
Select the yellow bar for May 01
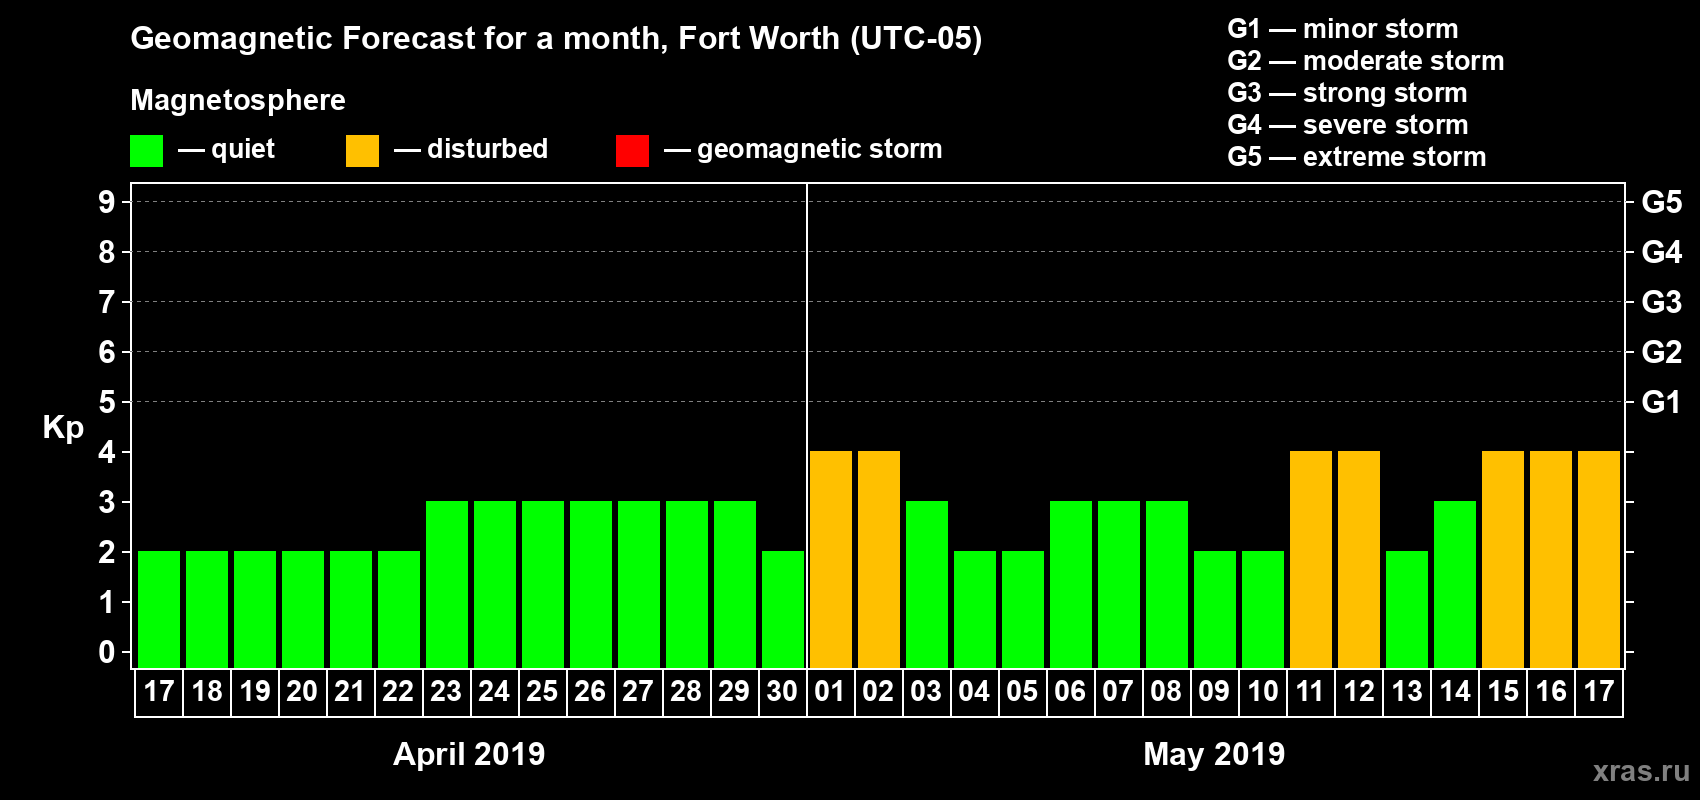[x=831, y=560]
